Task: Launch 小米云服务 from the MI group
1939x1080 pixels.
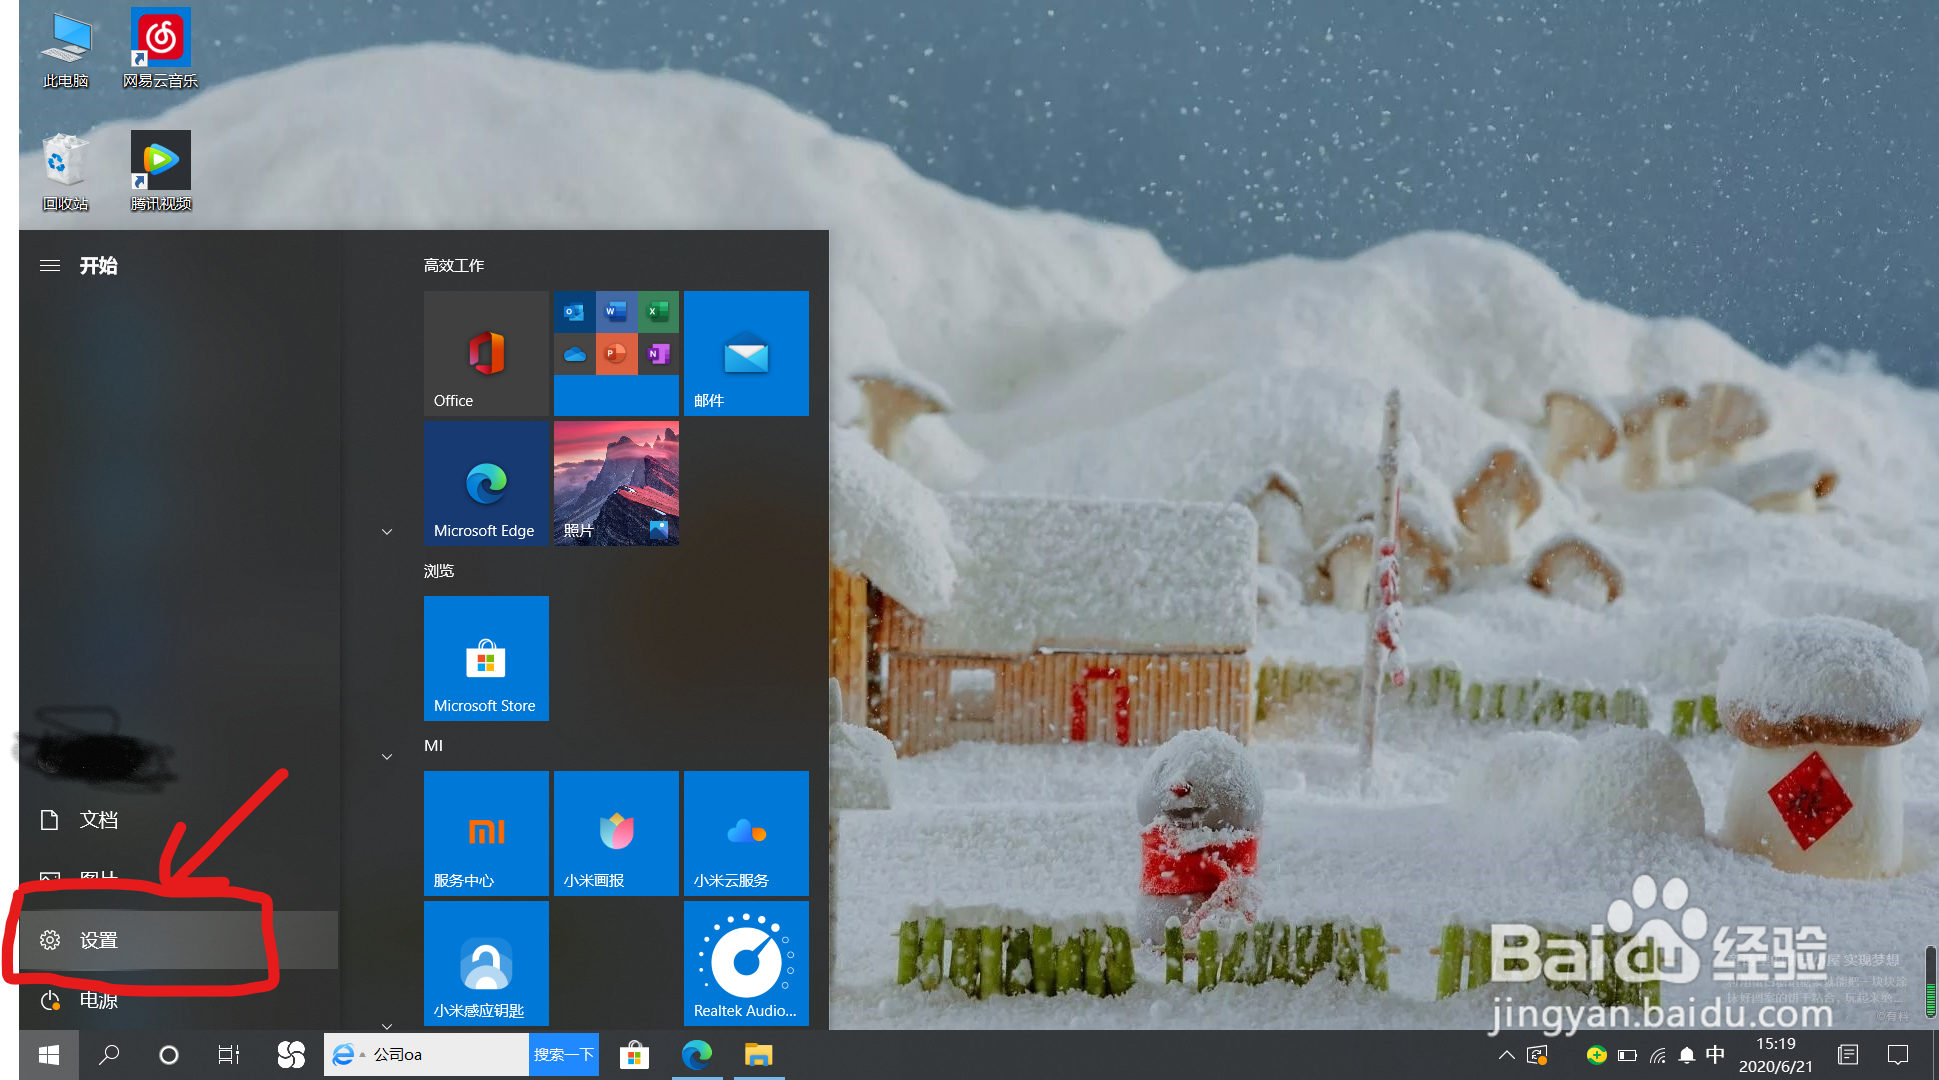Action: [x=745, y=833]
